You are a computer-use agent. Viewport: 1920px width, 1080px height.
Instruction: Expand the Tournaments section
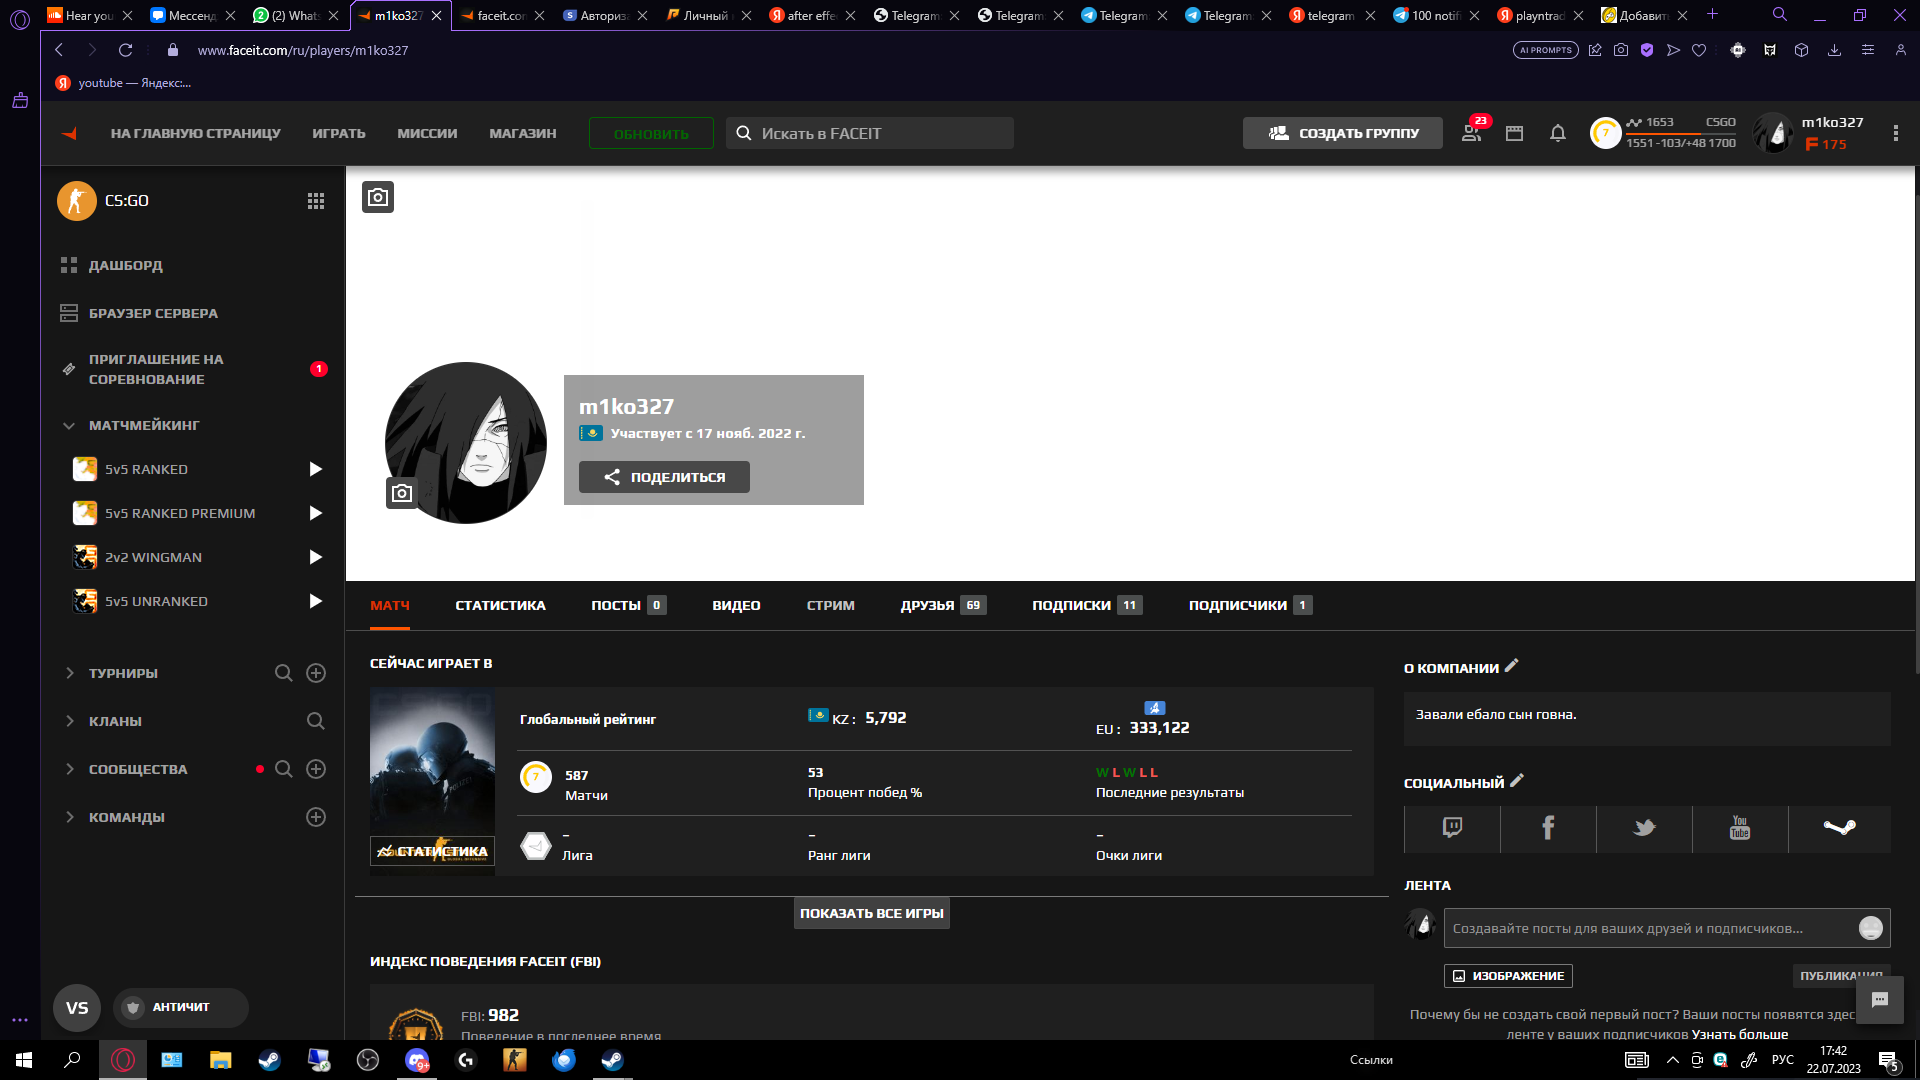pos(69,673)
